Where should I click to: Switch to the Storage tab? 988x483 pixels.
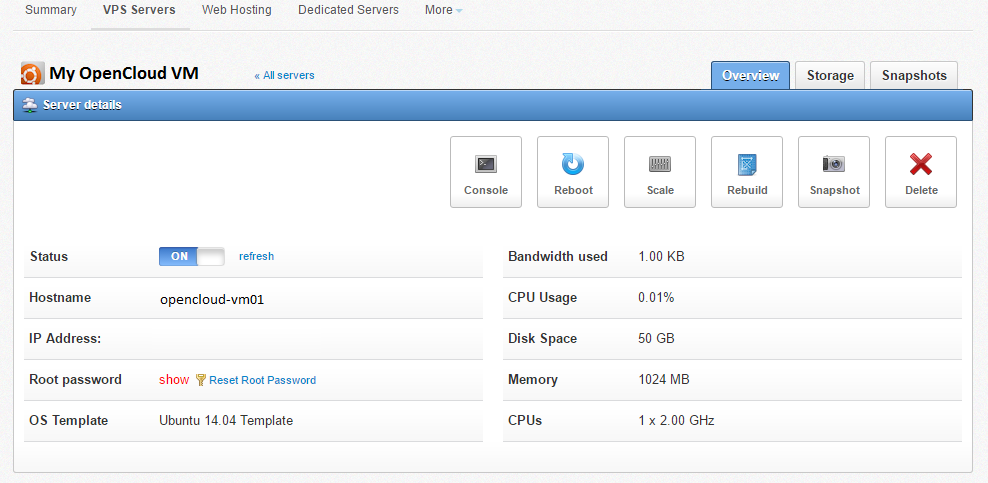[x=830, y=76]
